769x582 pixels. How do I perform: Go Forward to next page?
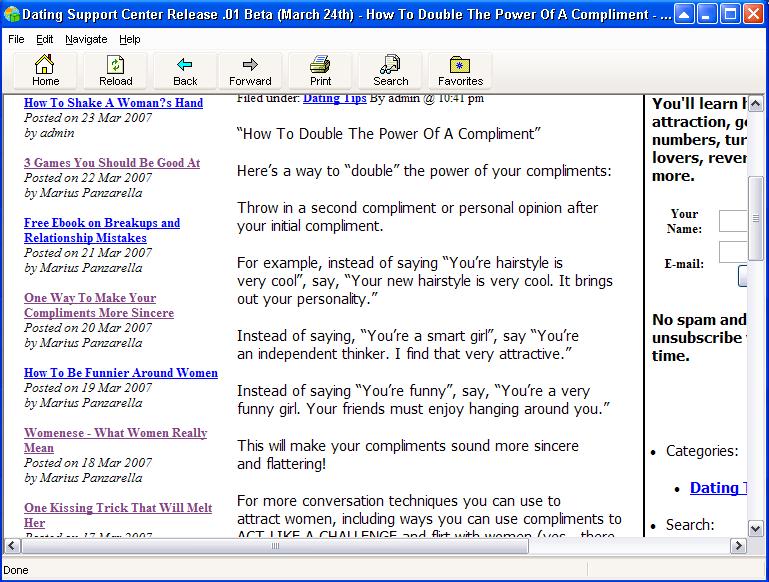point(250,71)
